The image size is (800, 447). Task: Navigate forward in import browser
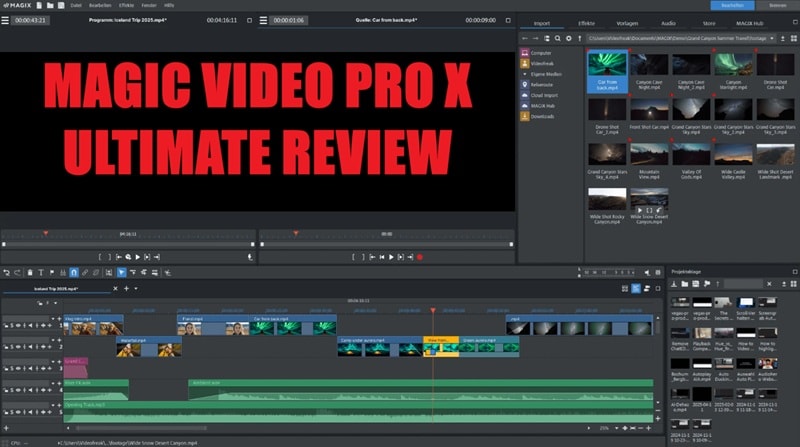click(x=535, y=38)
